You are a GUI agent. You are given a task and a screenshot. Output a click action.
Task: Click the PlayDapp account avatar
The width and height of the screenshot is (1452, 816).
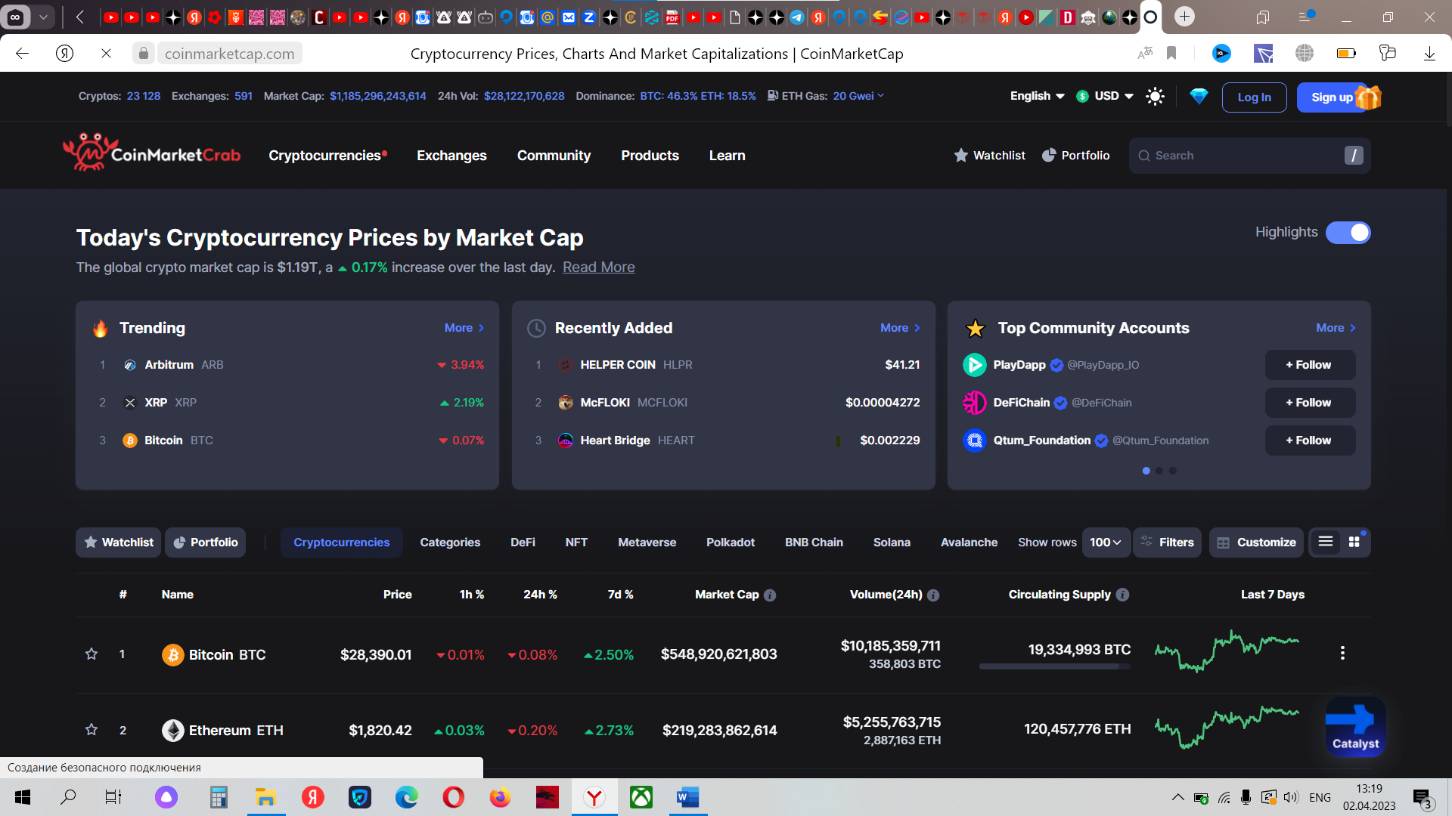974,365
